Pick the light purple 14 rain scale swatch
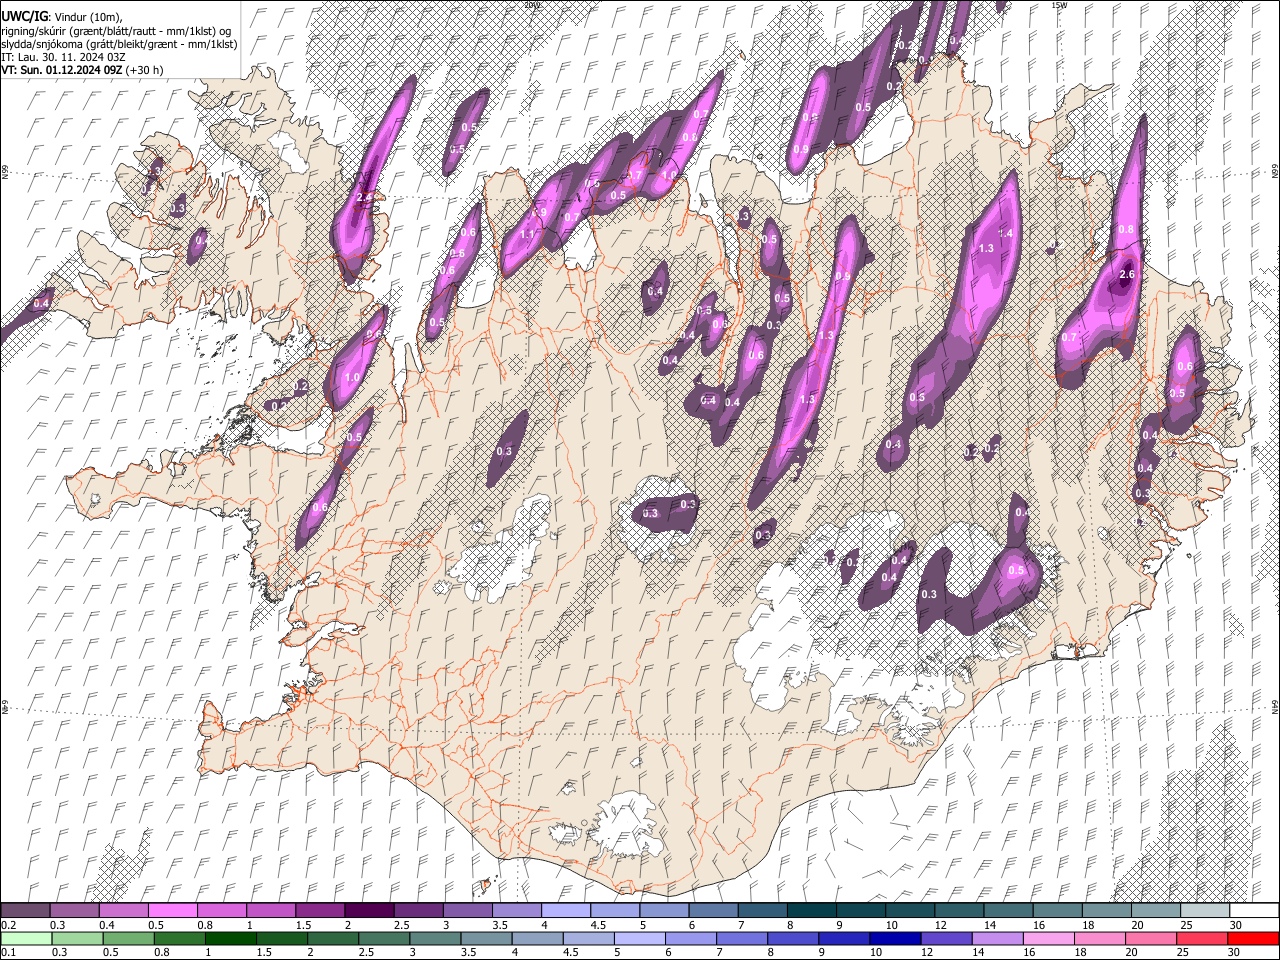This screenshot has width=1280, height=960. (998, 939)
